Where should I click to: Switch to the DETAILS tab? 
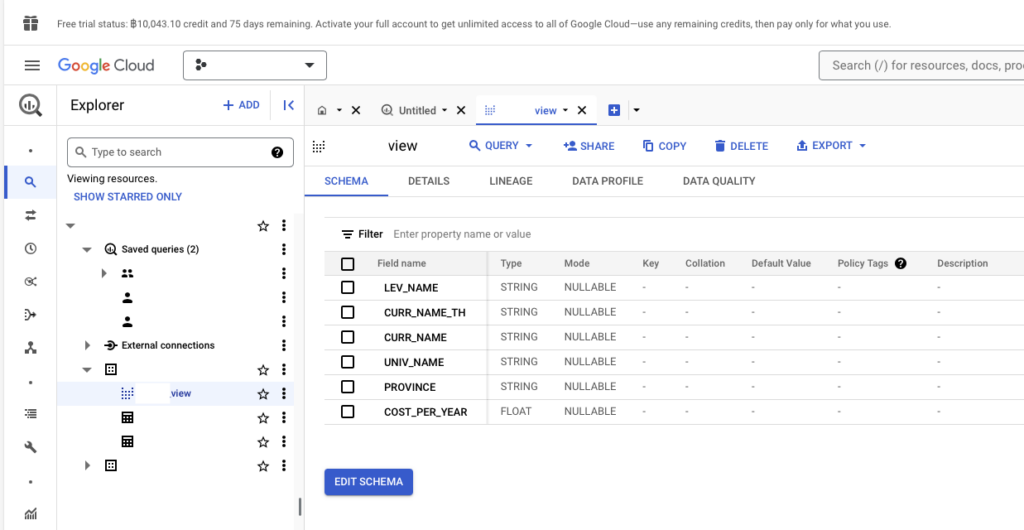[428, 181]
